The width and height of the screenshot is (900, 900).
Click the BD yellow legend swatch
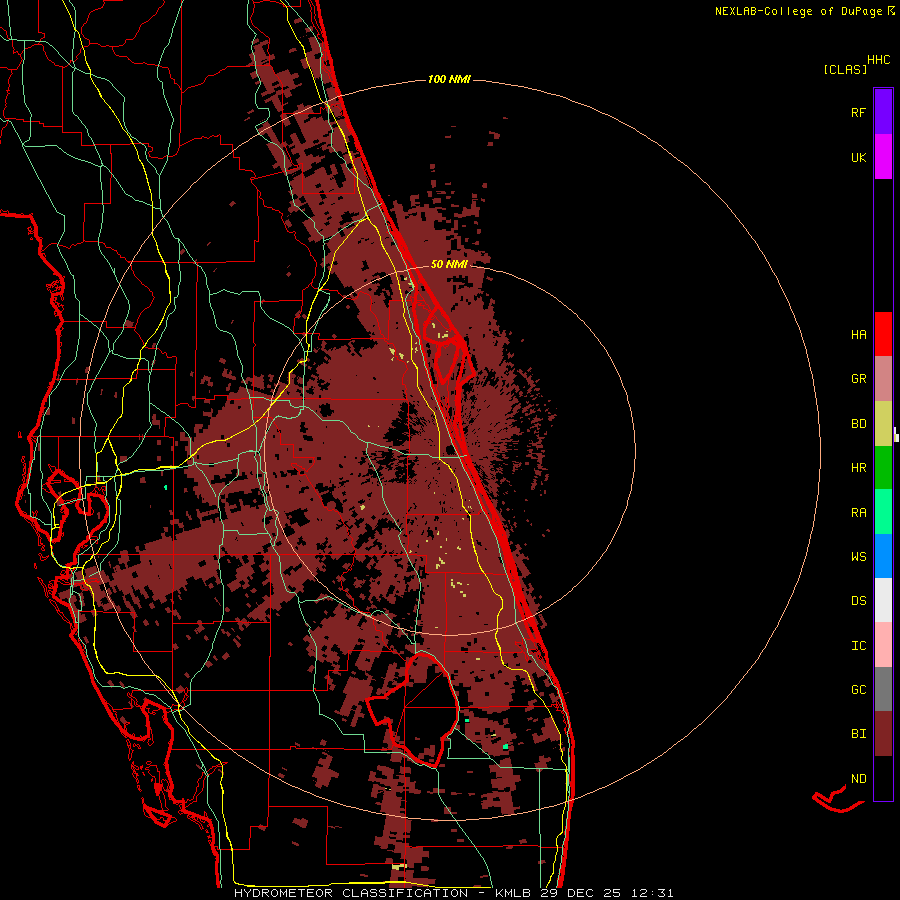(883, 423)
